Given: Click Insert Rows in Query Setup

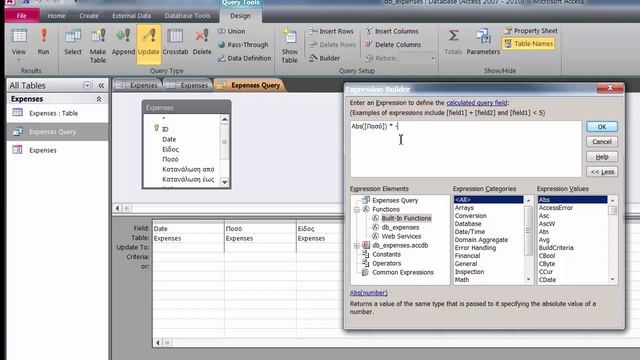Looking at the screenshot, I should pos(331,31).
